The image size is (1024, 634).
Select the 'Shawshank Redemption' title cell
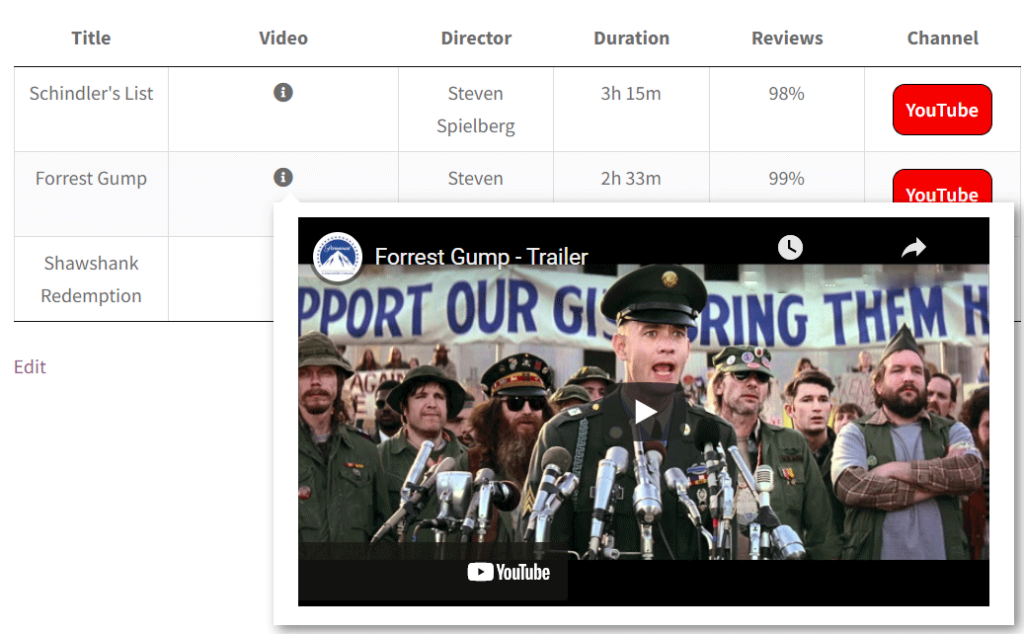click(91, 279)
